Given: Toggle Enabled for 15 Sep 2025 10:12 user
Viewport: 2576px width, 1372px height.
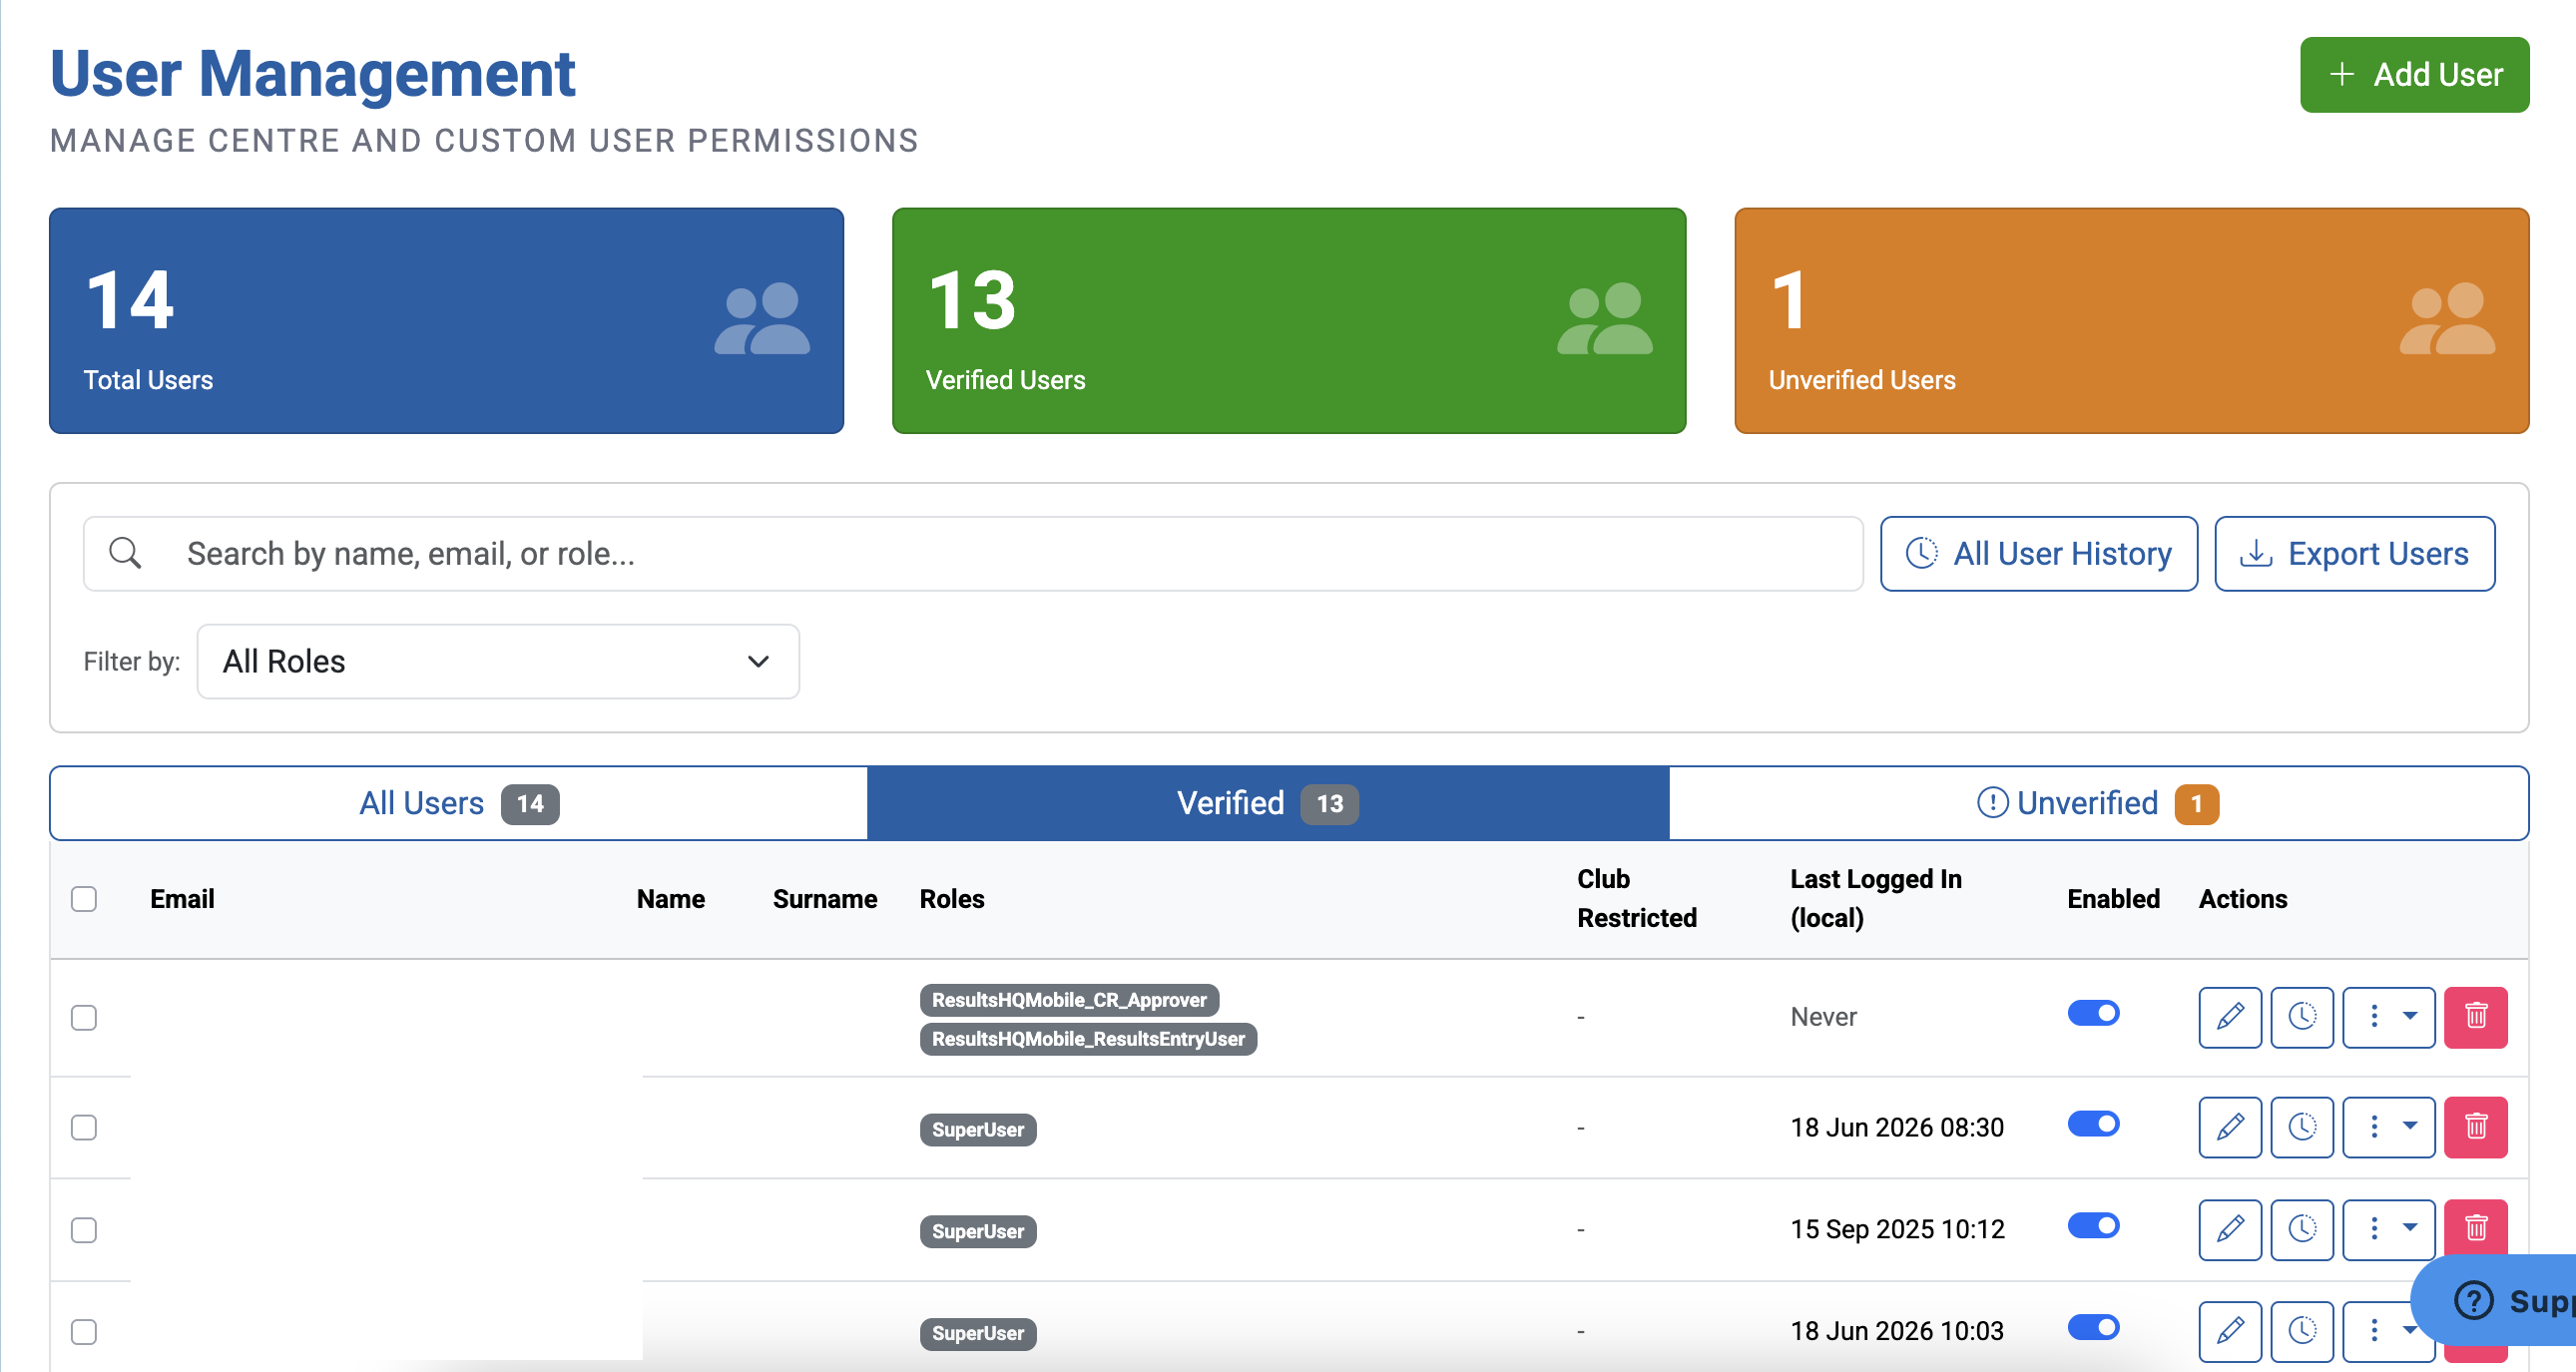Looking at the screenshot, I should [2093, 1226].
